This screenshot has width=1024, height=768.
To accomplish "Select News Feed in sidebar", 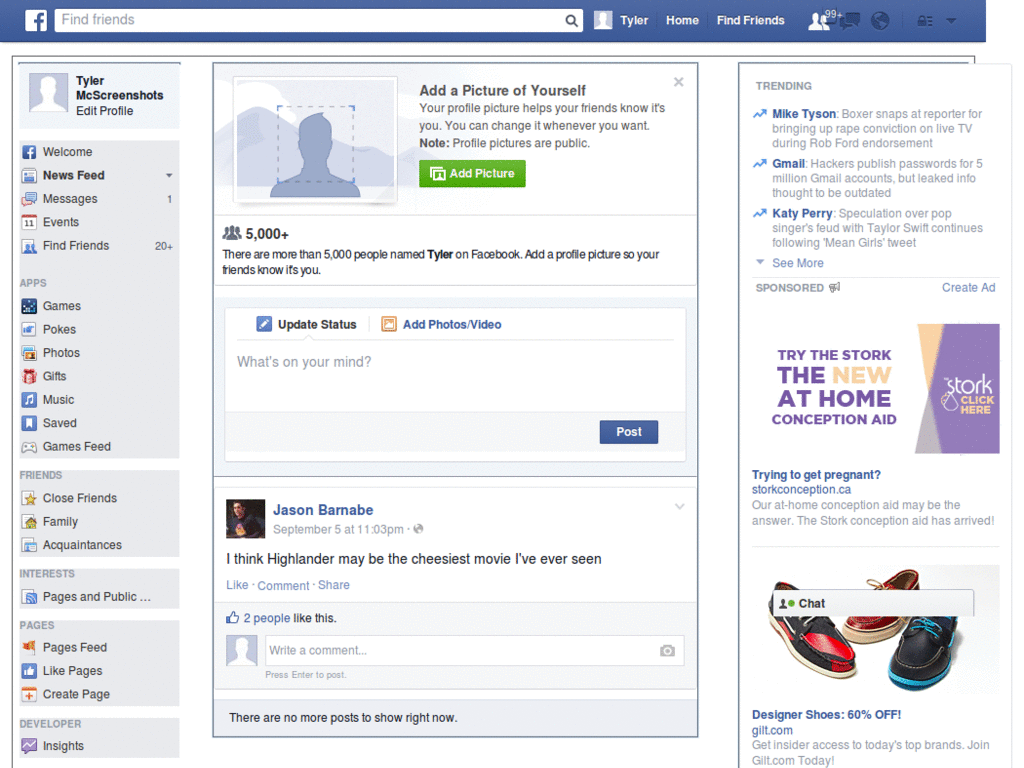I will point(73,175).
